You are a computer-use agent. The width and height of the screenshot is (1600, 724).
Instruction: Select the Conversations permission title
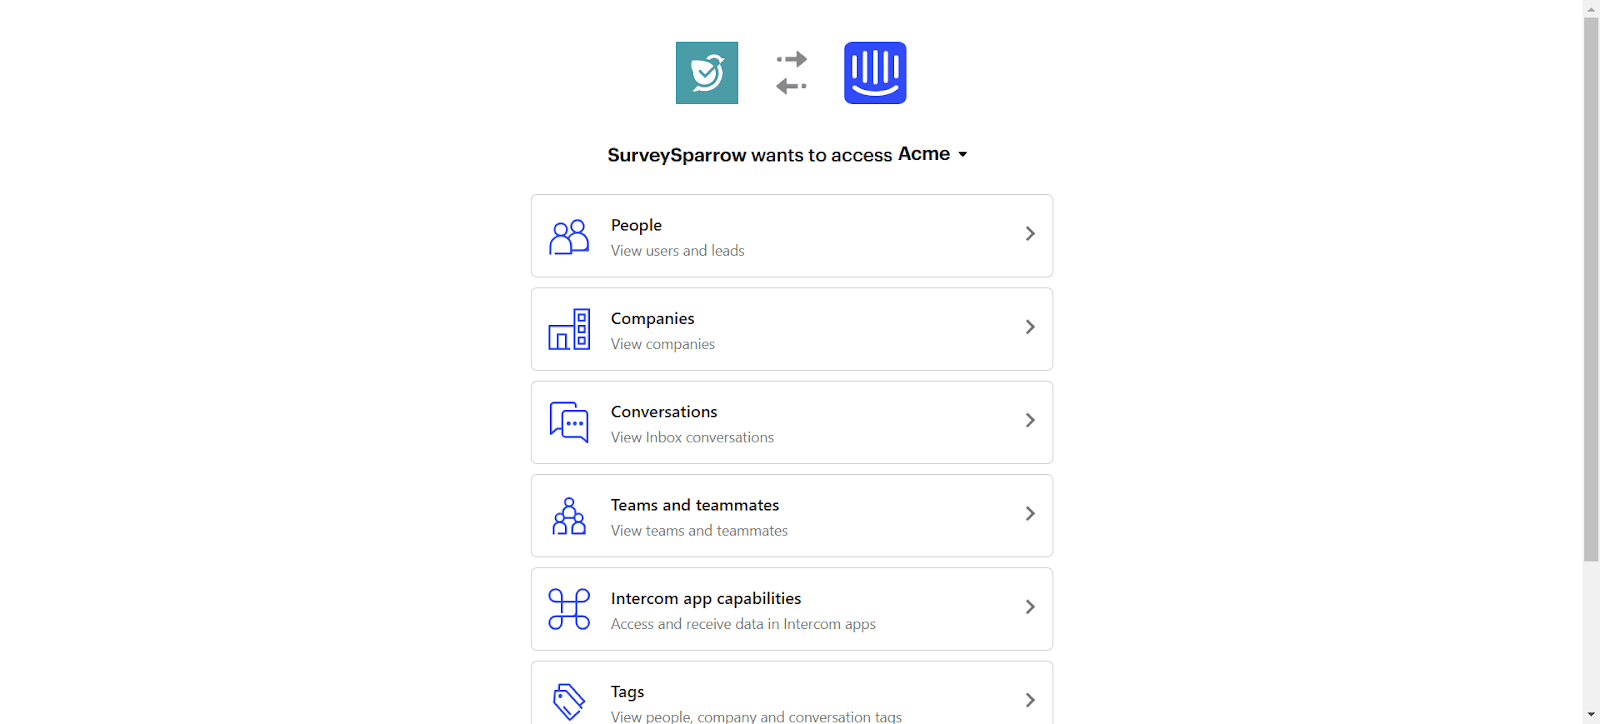(664, 412)
